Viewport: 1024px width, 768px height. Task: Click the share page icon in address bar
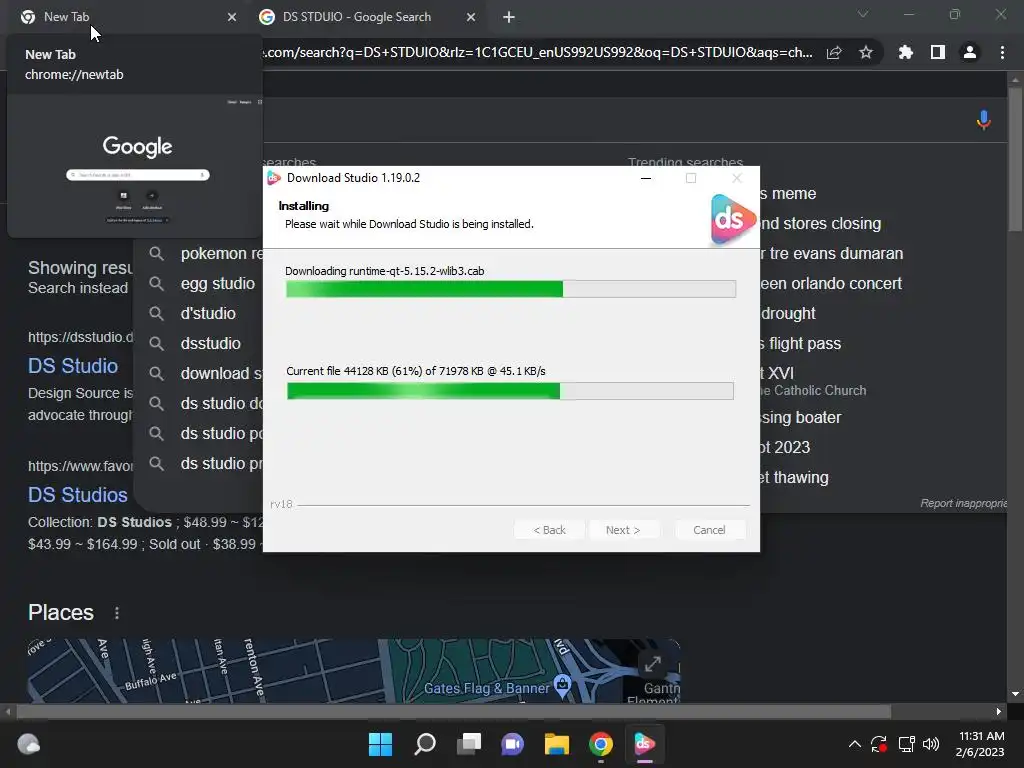pyautogui.click(x=834, y=52)
